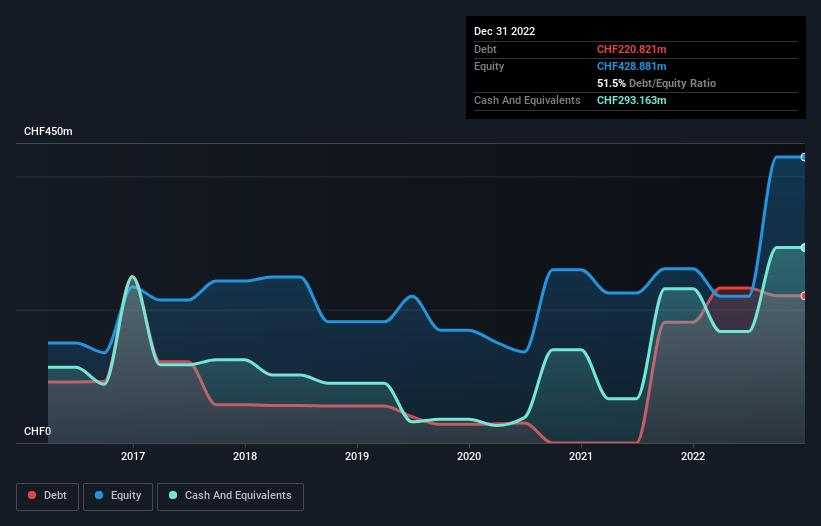
Task: Click the blue Equity legend dot
Action: (x=99, y=495)
